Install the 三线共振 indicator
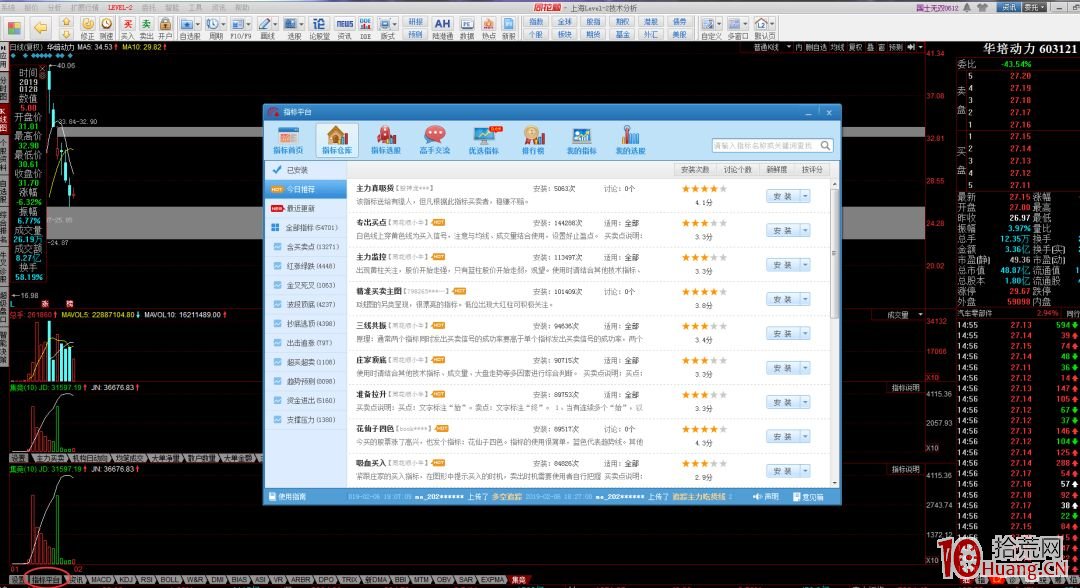 (783, 334)
